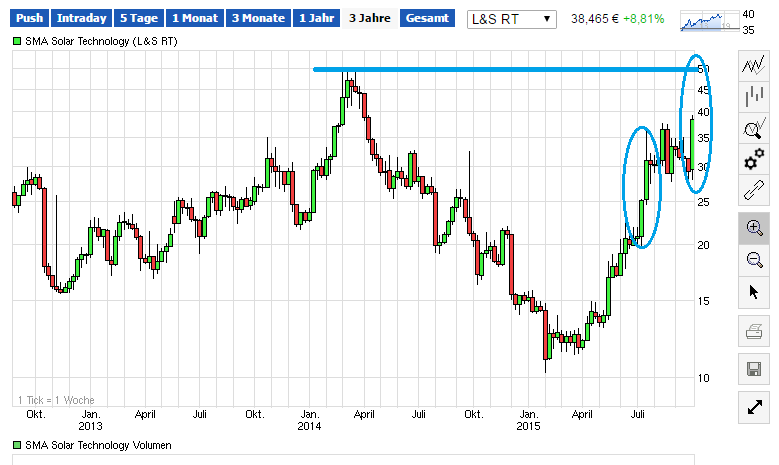Choose the 3 Monate timeframe
Image resolution: width=779 pixels, height=465 pixels.
[x=258, y=18]
